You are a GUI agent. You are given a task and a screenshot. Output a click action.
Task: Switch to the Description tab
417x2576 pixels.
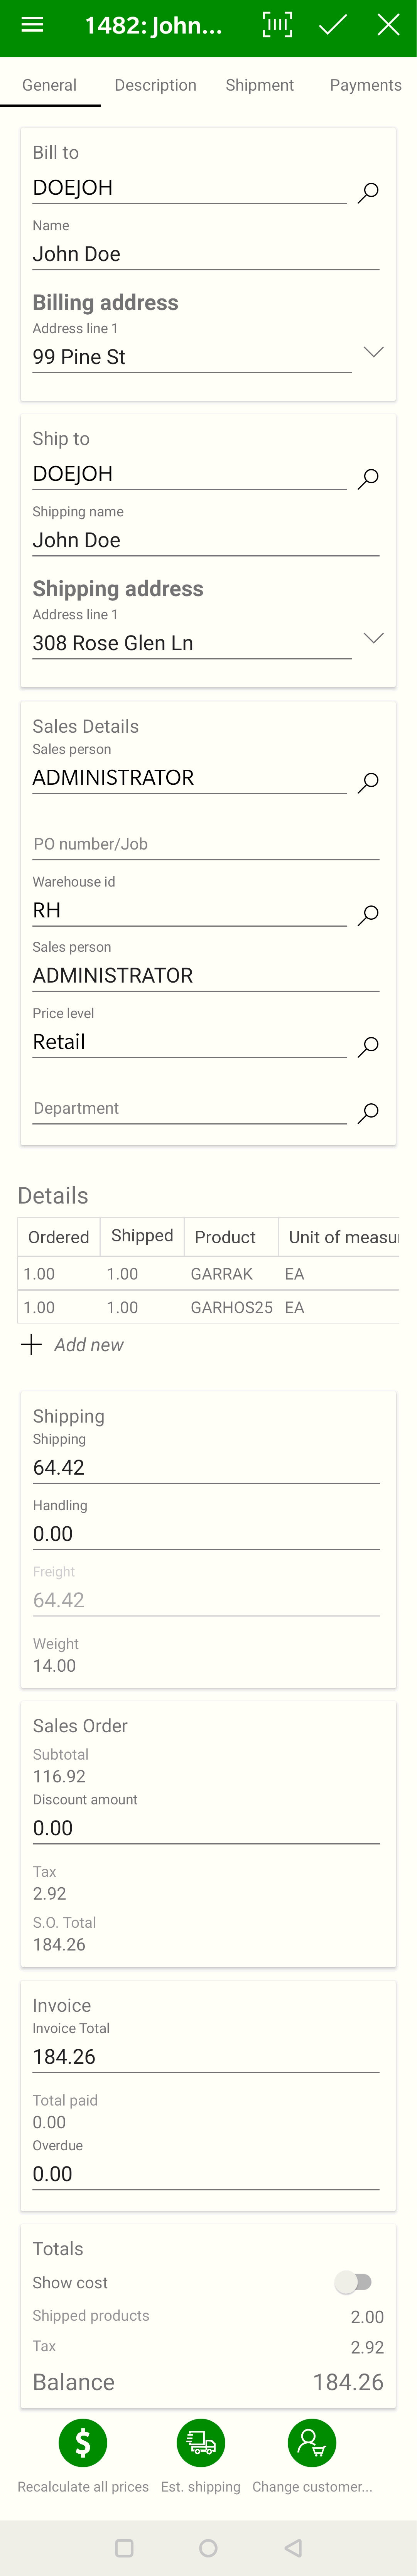coord(156,85)
